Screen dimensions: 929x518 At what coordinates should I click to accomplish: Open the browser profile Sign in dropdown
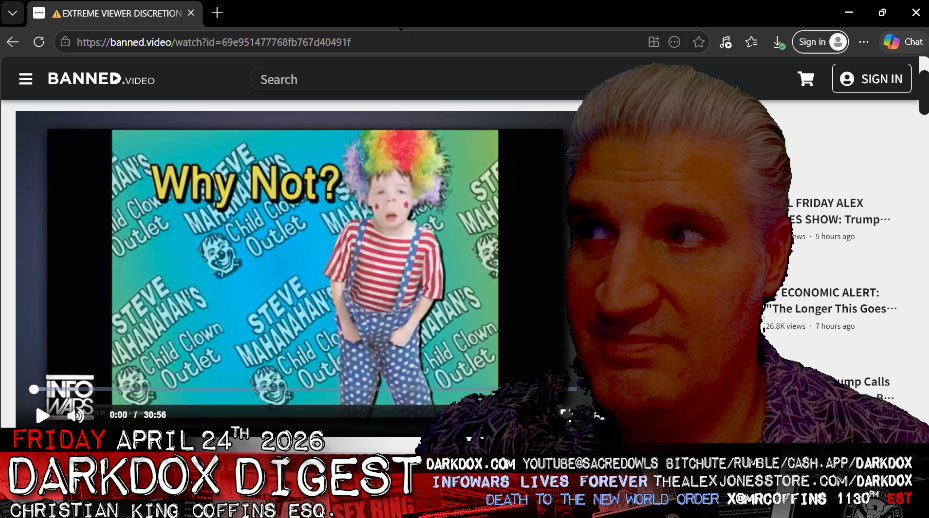click(x=820, y=42)
